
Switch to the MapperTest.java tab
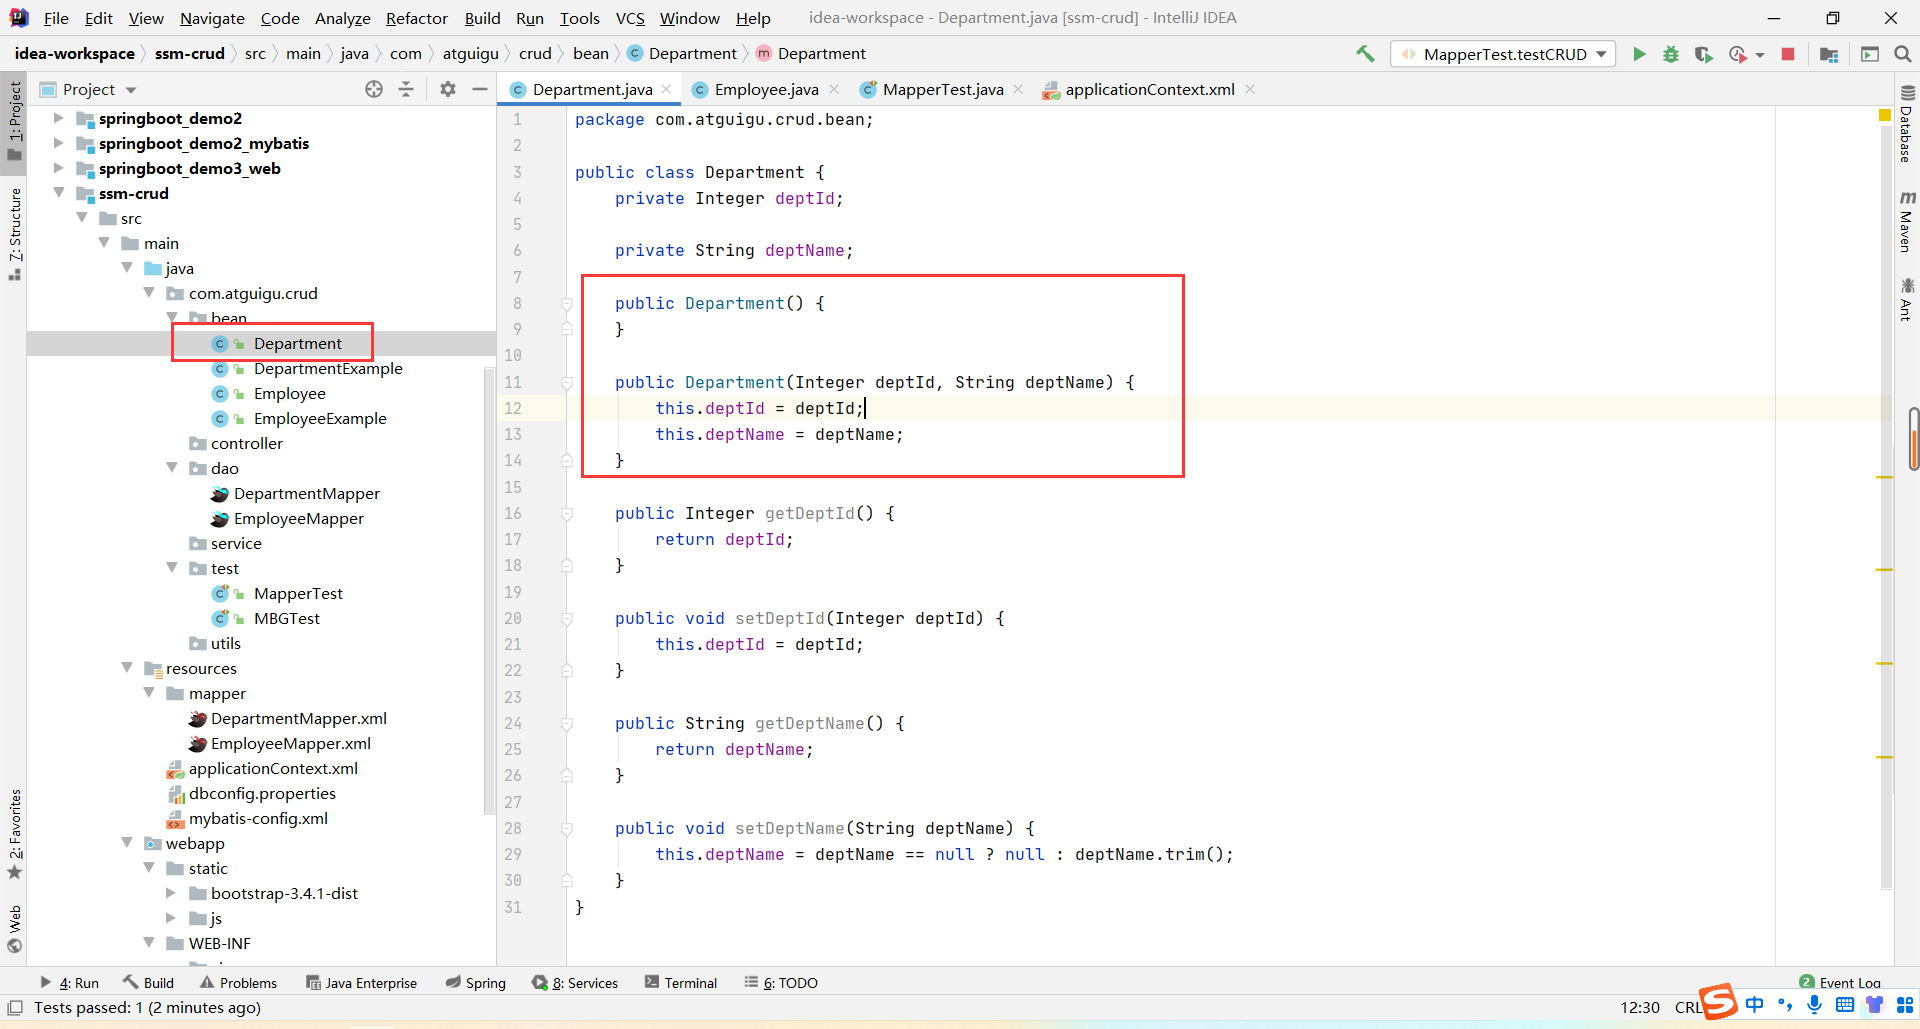click(x=942, y=89)
